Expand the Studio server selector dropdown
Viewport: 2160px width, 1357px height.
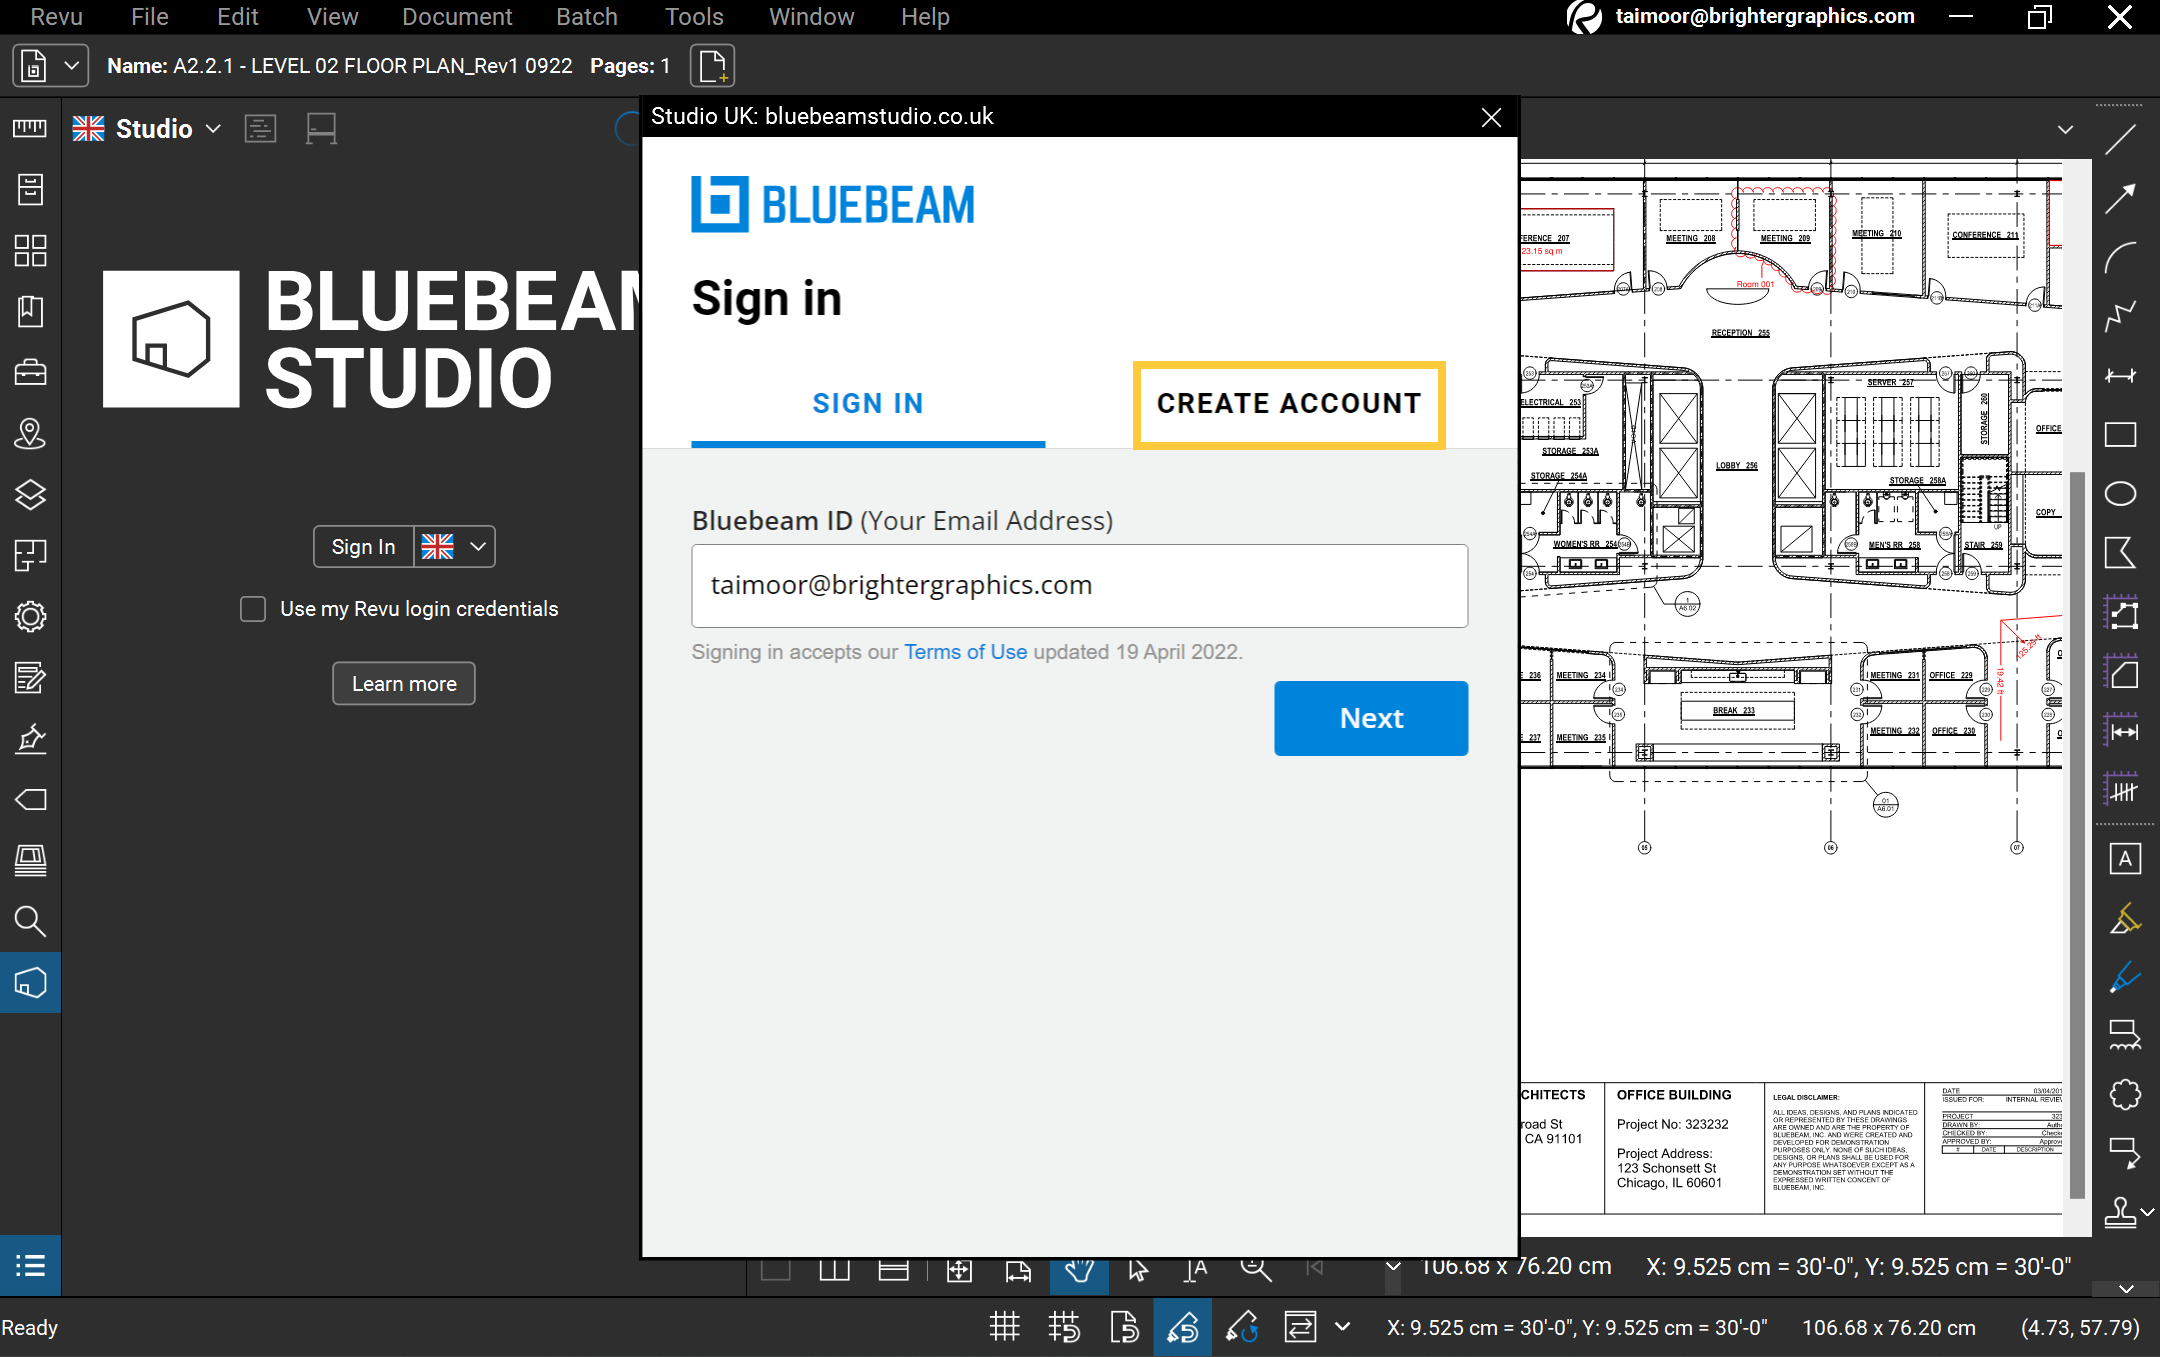(213, 128)
